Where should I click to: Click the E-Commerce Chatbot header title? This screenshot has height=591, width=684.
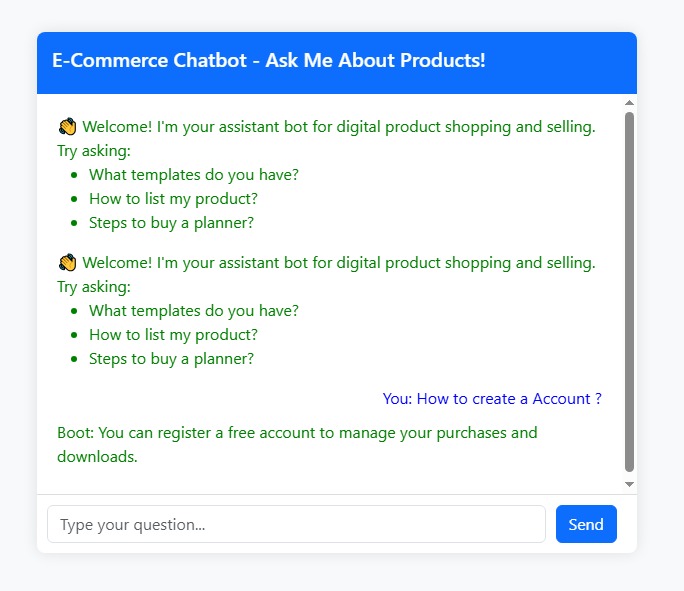point(269,60)
